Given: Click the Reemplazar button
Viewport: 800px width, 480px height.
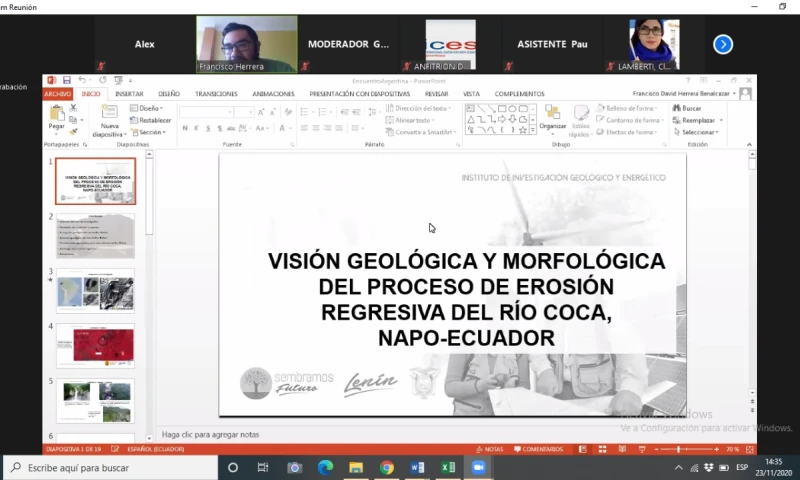Looking at the screenshot, I should coord(698,120).
